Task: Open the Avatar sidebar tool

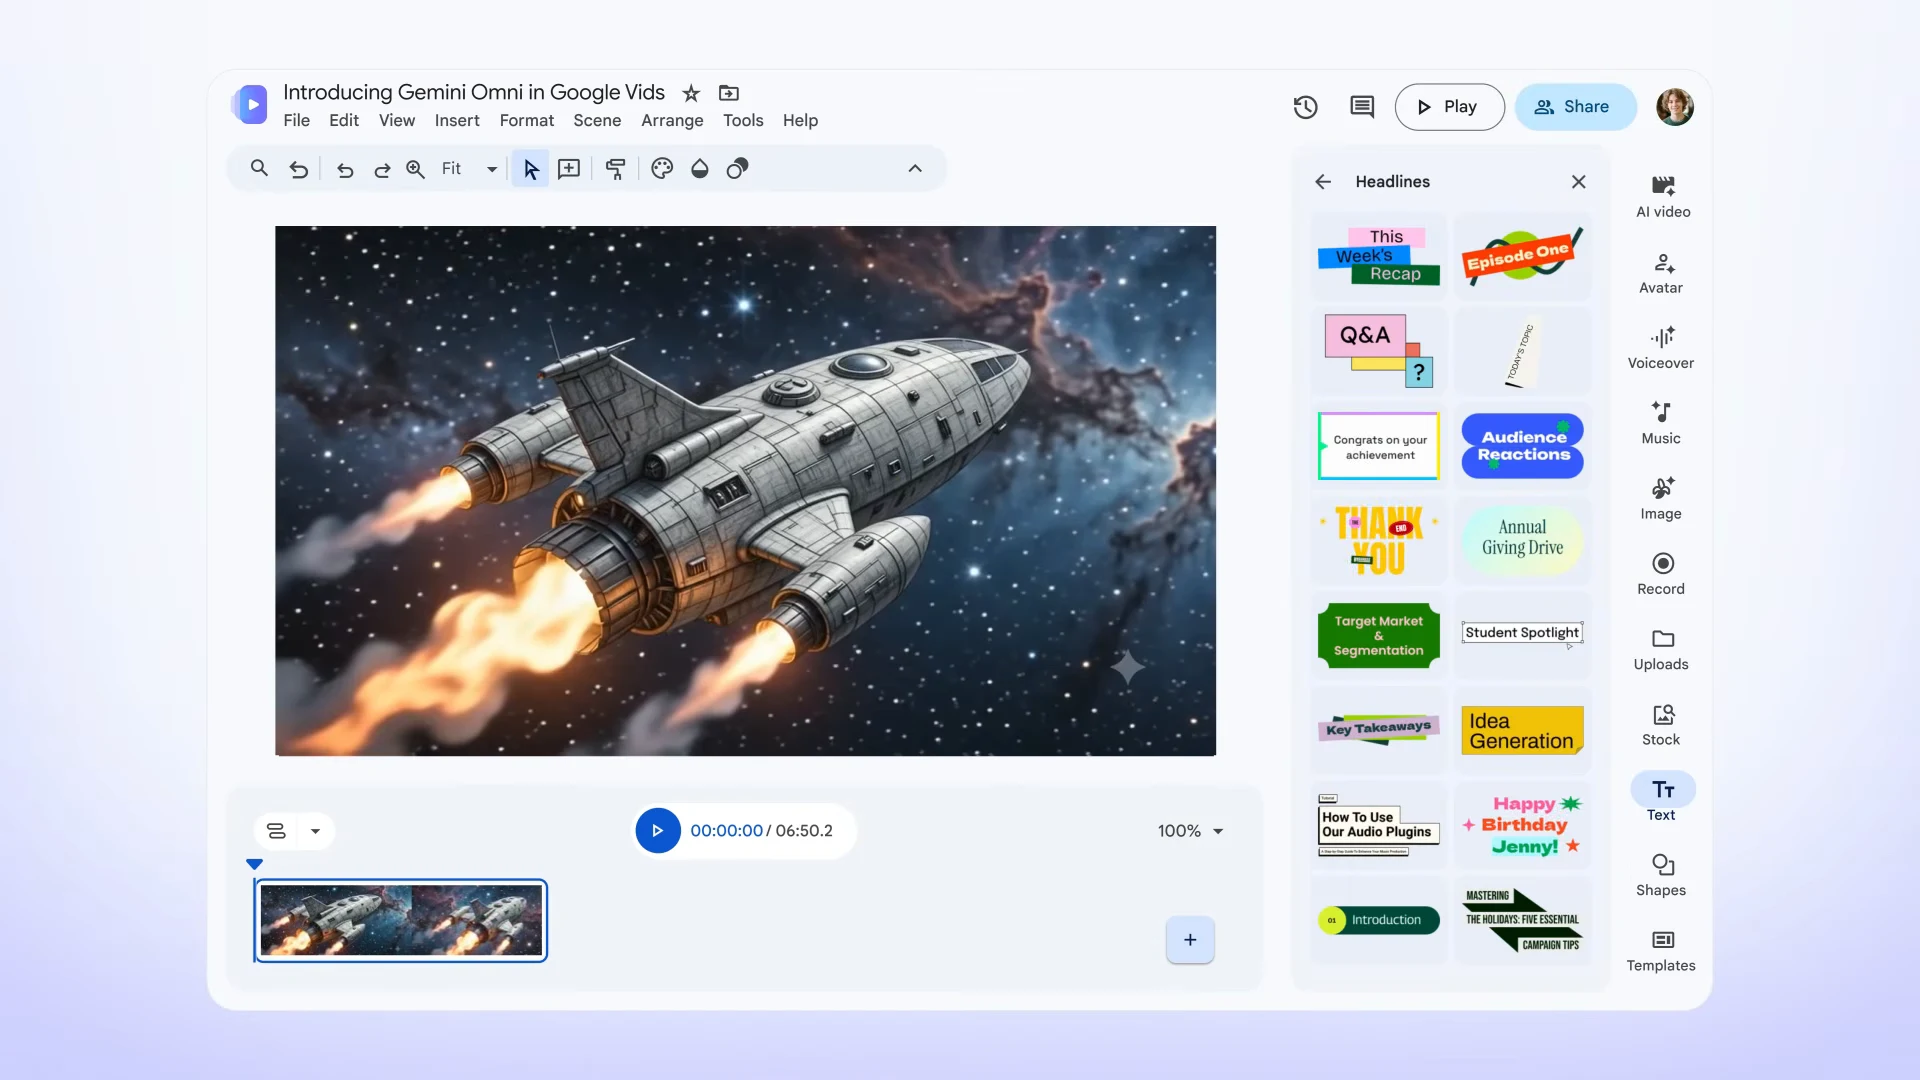Action: (1661, 273)
